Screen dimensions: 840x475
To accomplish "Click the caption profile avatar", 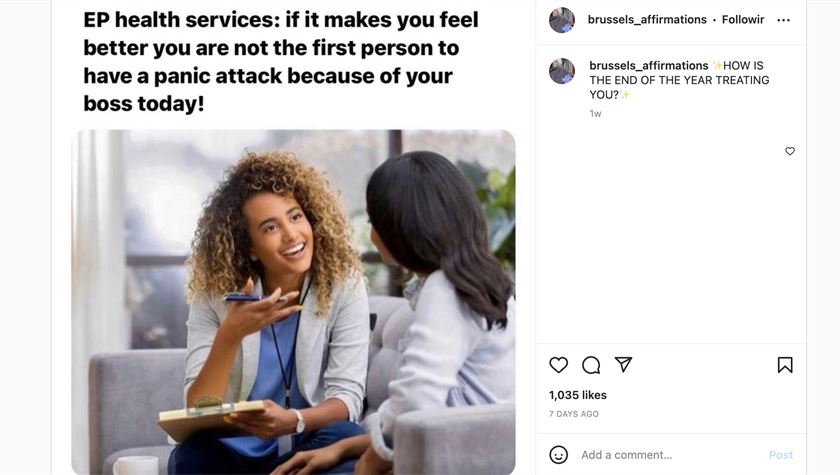I will point(561,71).
